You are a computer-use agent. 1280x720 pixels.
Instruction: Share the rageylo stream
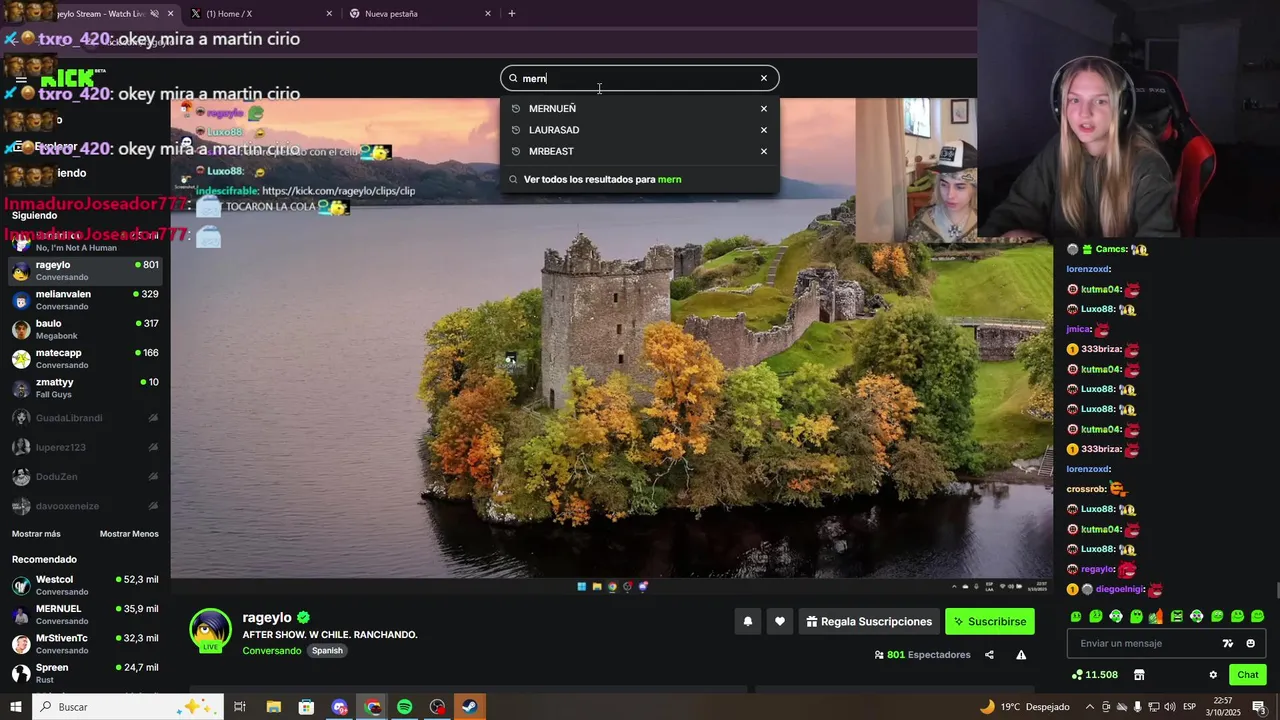pos(989,655)
